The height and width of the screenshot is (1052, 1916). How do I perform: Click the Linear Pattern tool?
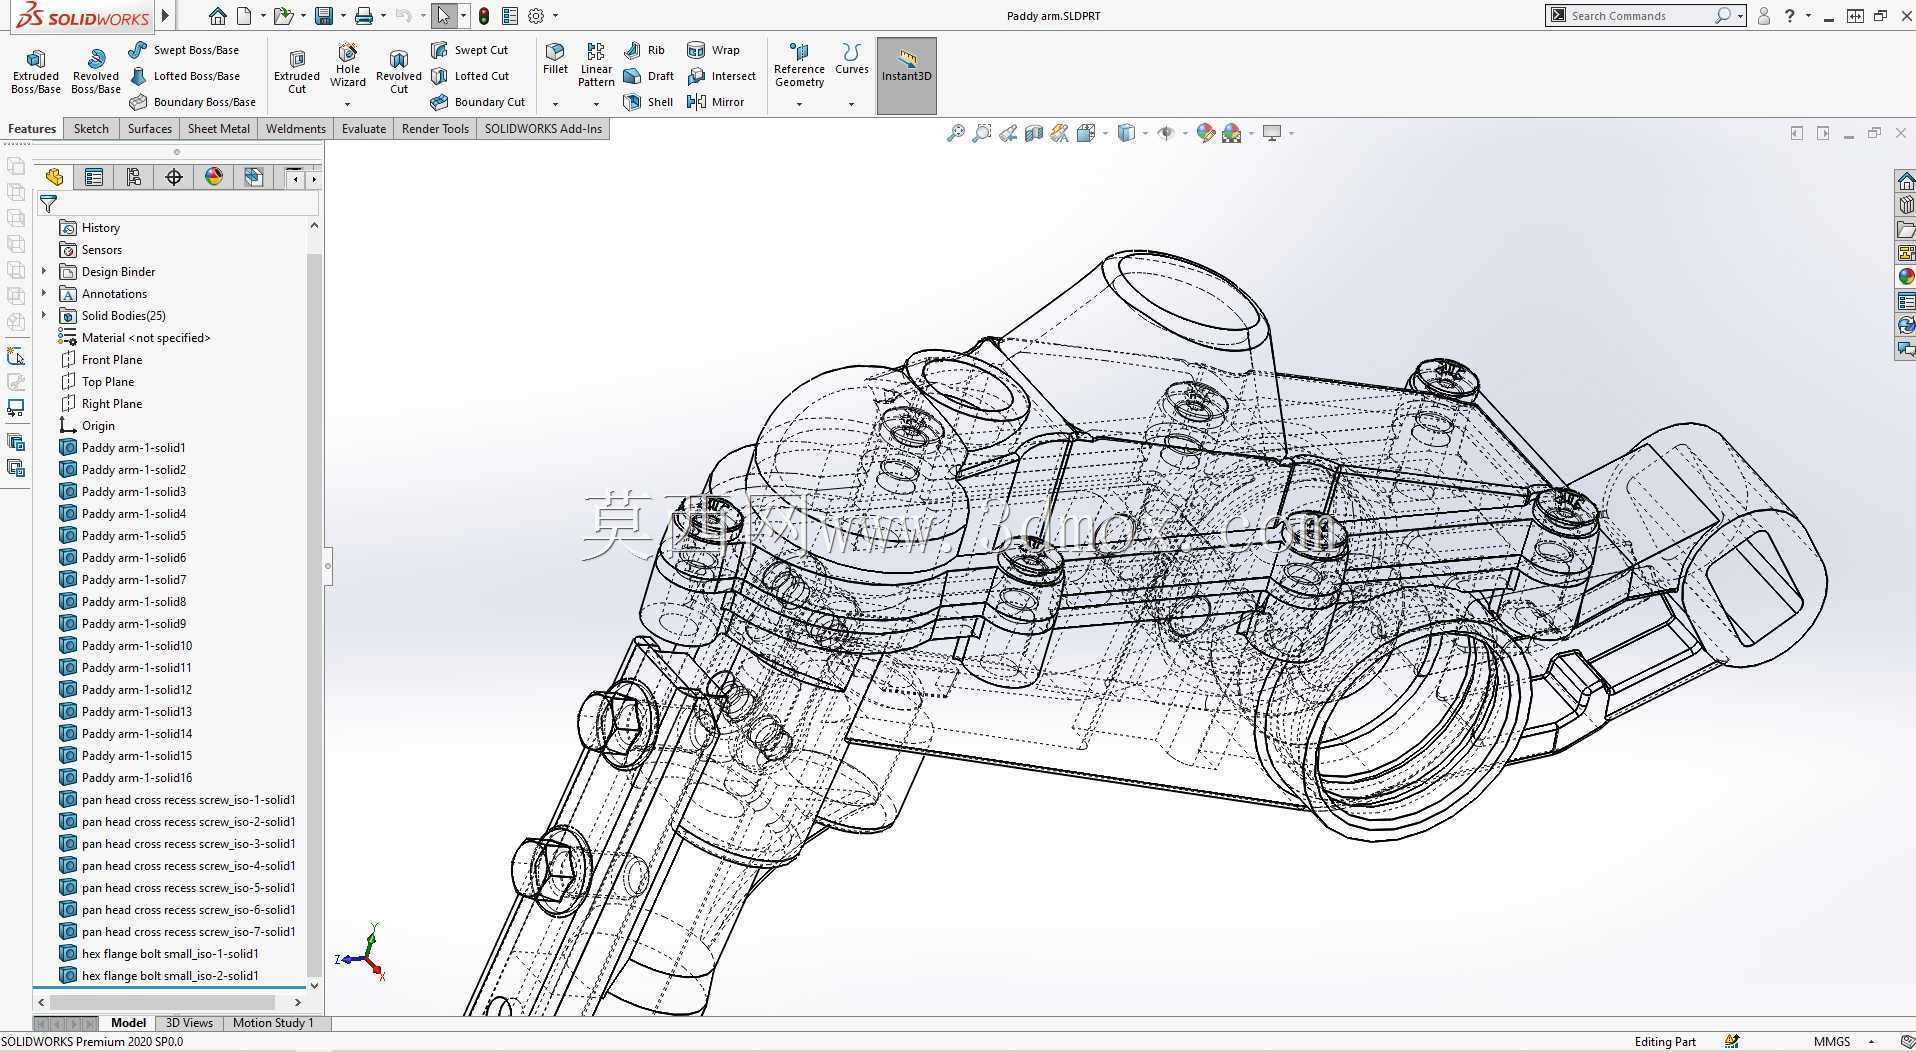(x=596, y=65)
